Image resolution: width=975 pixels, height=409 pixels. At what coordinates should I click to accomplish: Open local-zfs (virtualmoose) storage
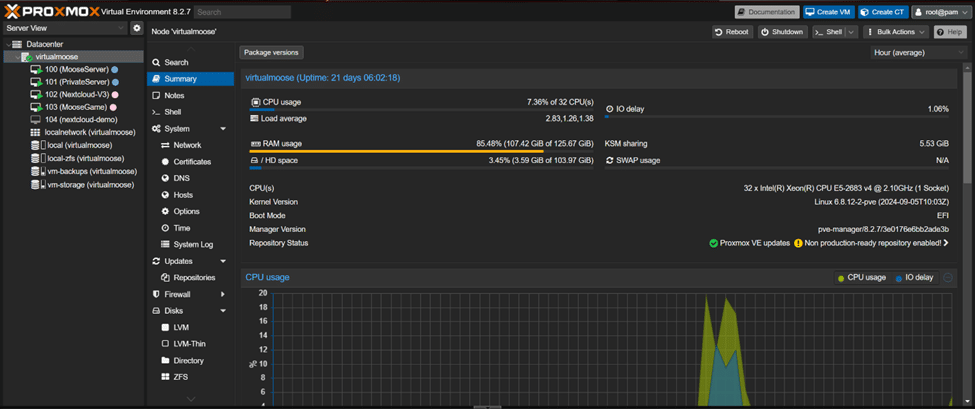[86, 159]
